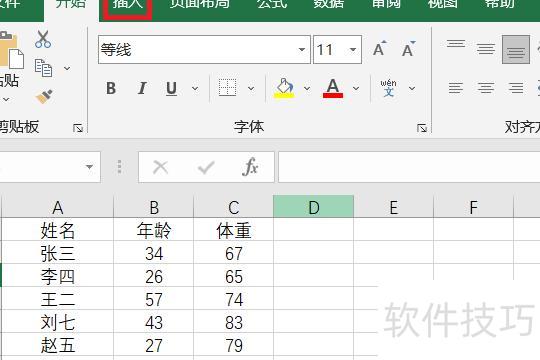The height and width of the screenshot is (360, 540).
Task: Select cell containing 李四
Action: (x=58, y=276)
